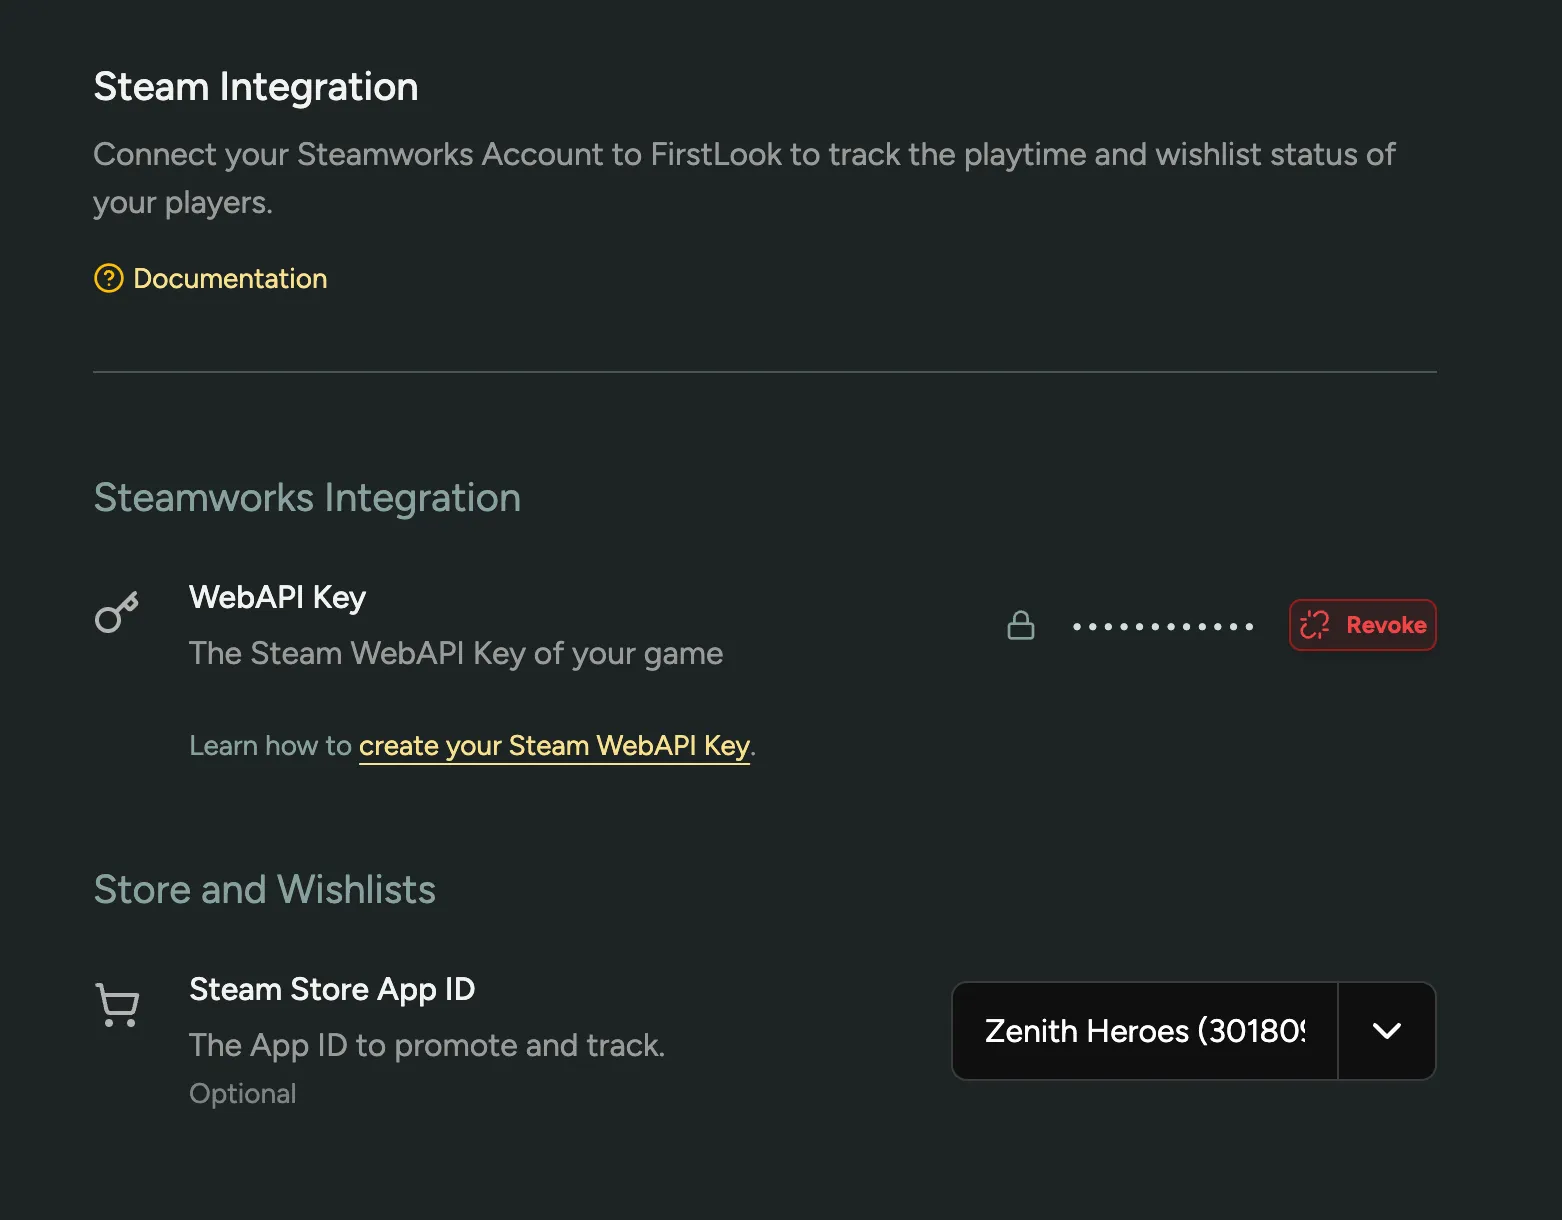Click the cart icon under Store and Wishlists
1562x1220 pixels.
pyautogui.click(x=117, y=1006)
